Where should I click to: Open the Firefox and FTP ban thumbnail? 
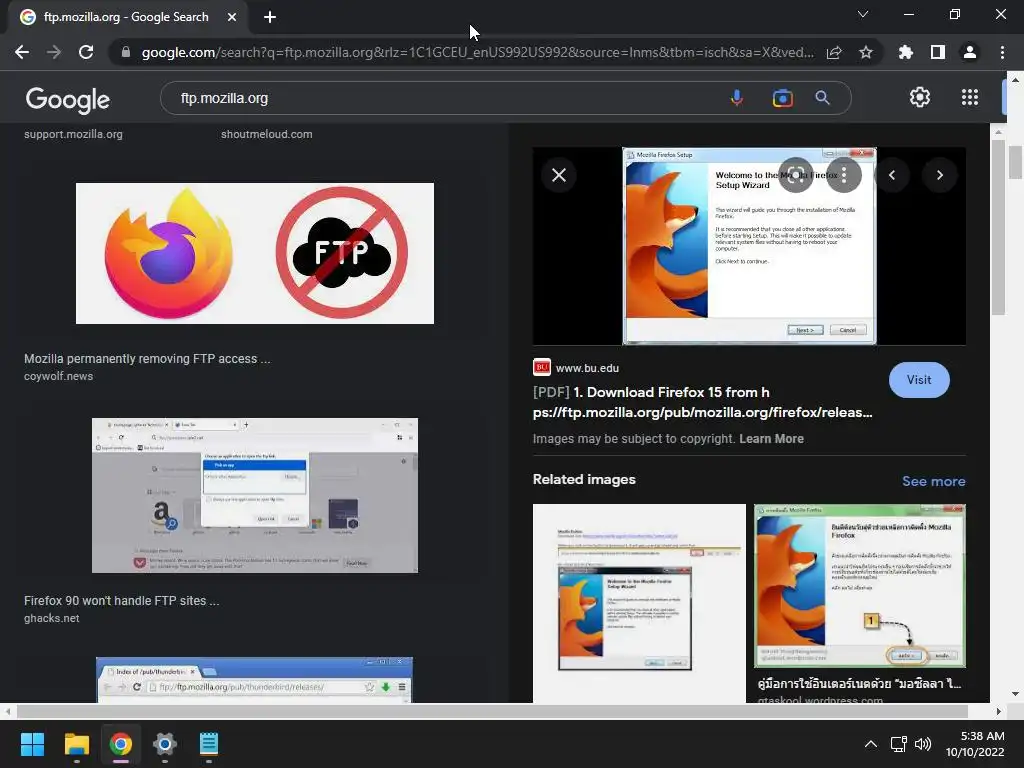click(255, 253)
